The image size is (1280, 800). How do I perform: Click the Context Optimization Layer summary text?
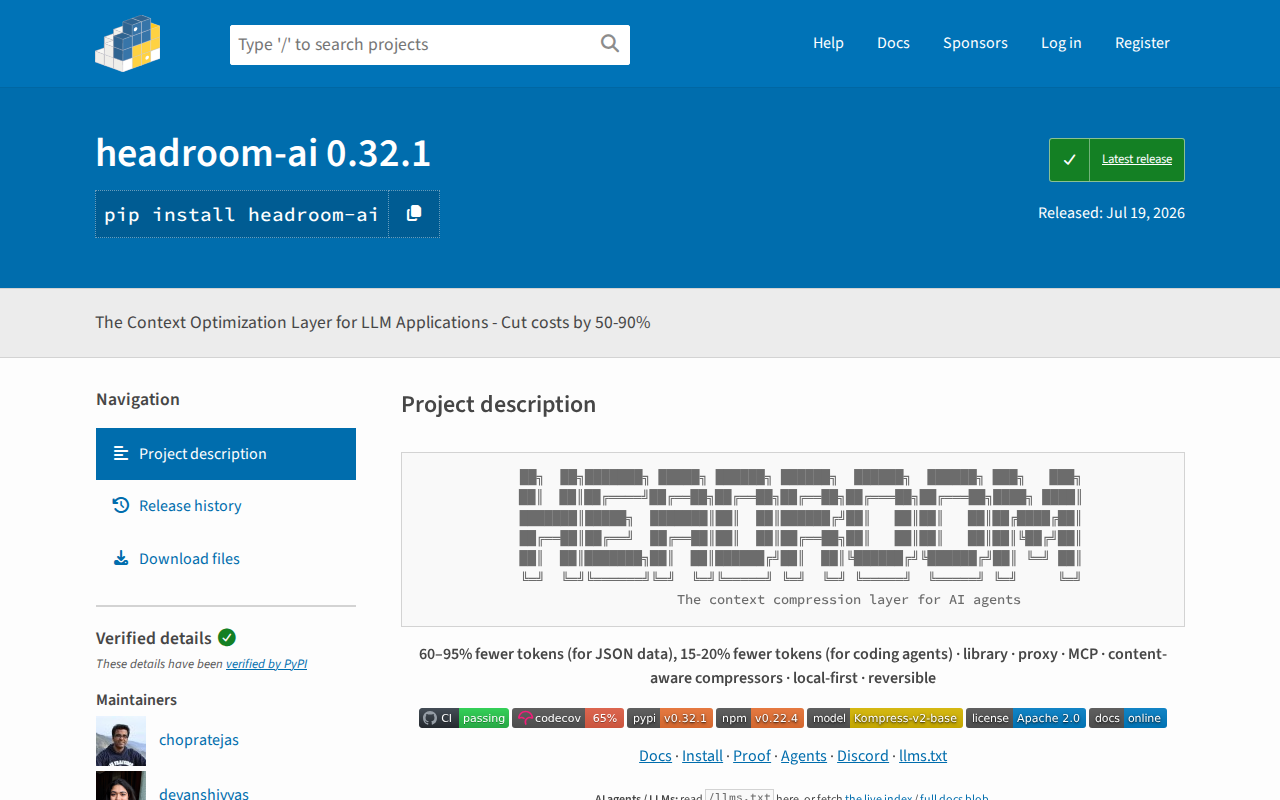pyautogui.click(x=373, y=322)
